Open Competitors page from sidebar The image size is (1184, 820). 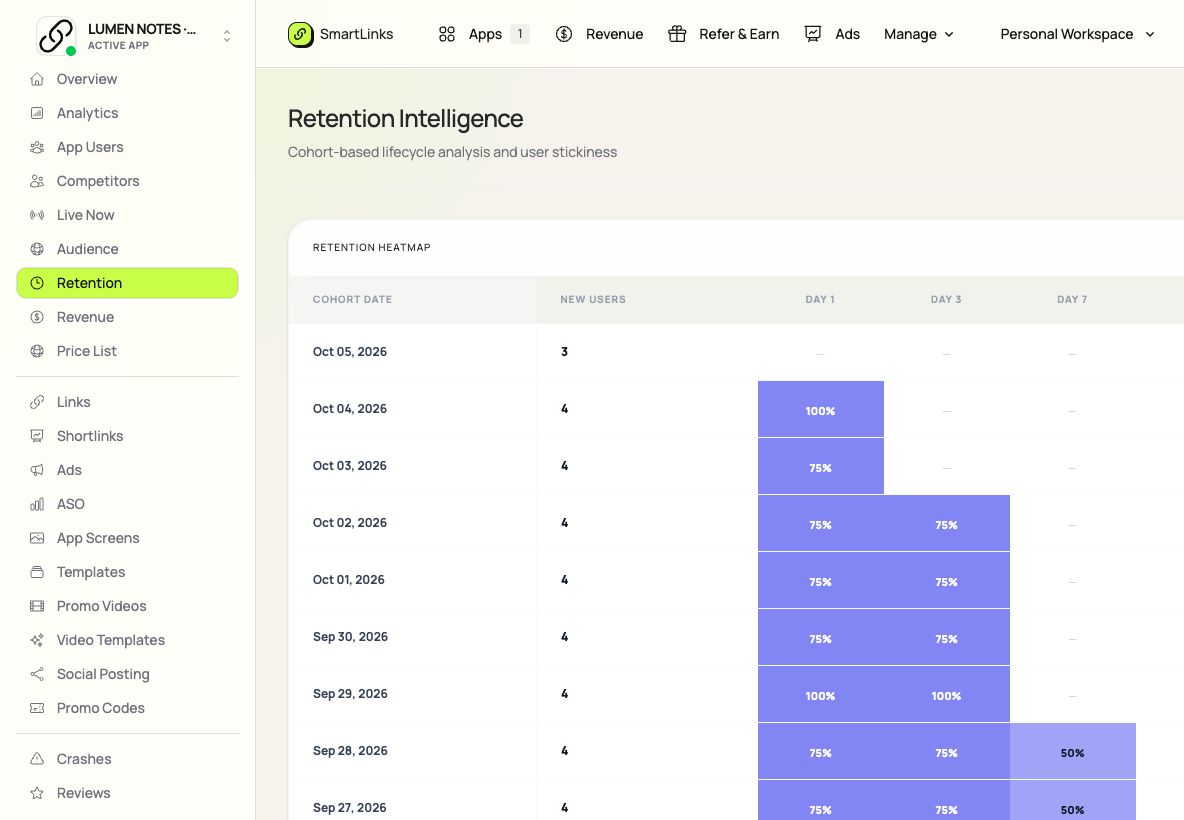click(x=128, y=180)
